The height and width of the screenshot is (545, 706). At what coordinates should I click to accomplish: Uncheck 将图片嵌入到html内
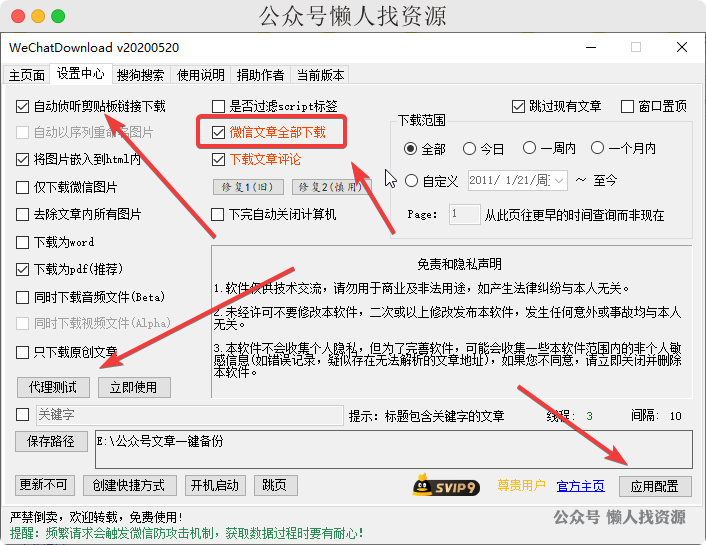pyautogui.click(x=23, y=159)
